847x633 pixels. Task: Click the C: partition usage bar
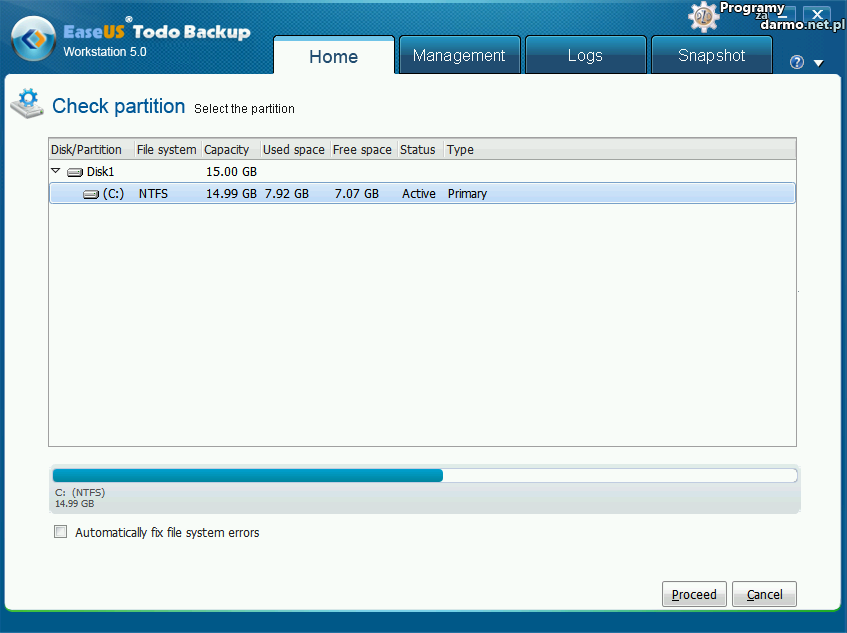[424, 476]
